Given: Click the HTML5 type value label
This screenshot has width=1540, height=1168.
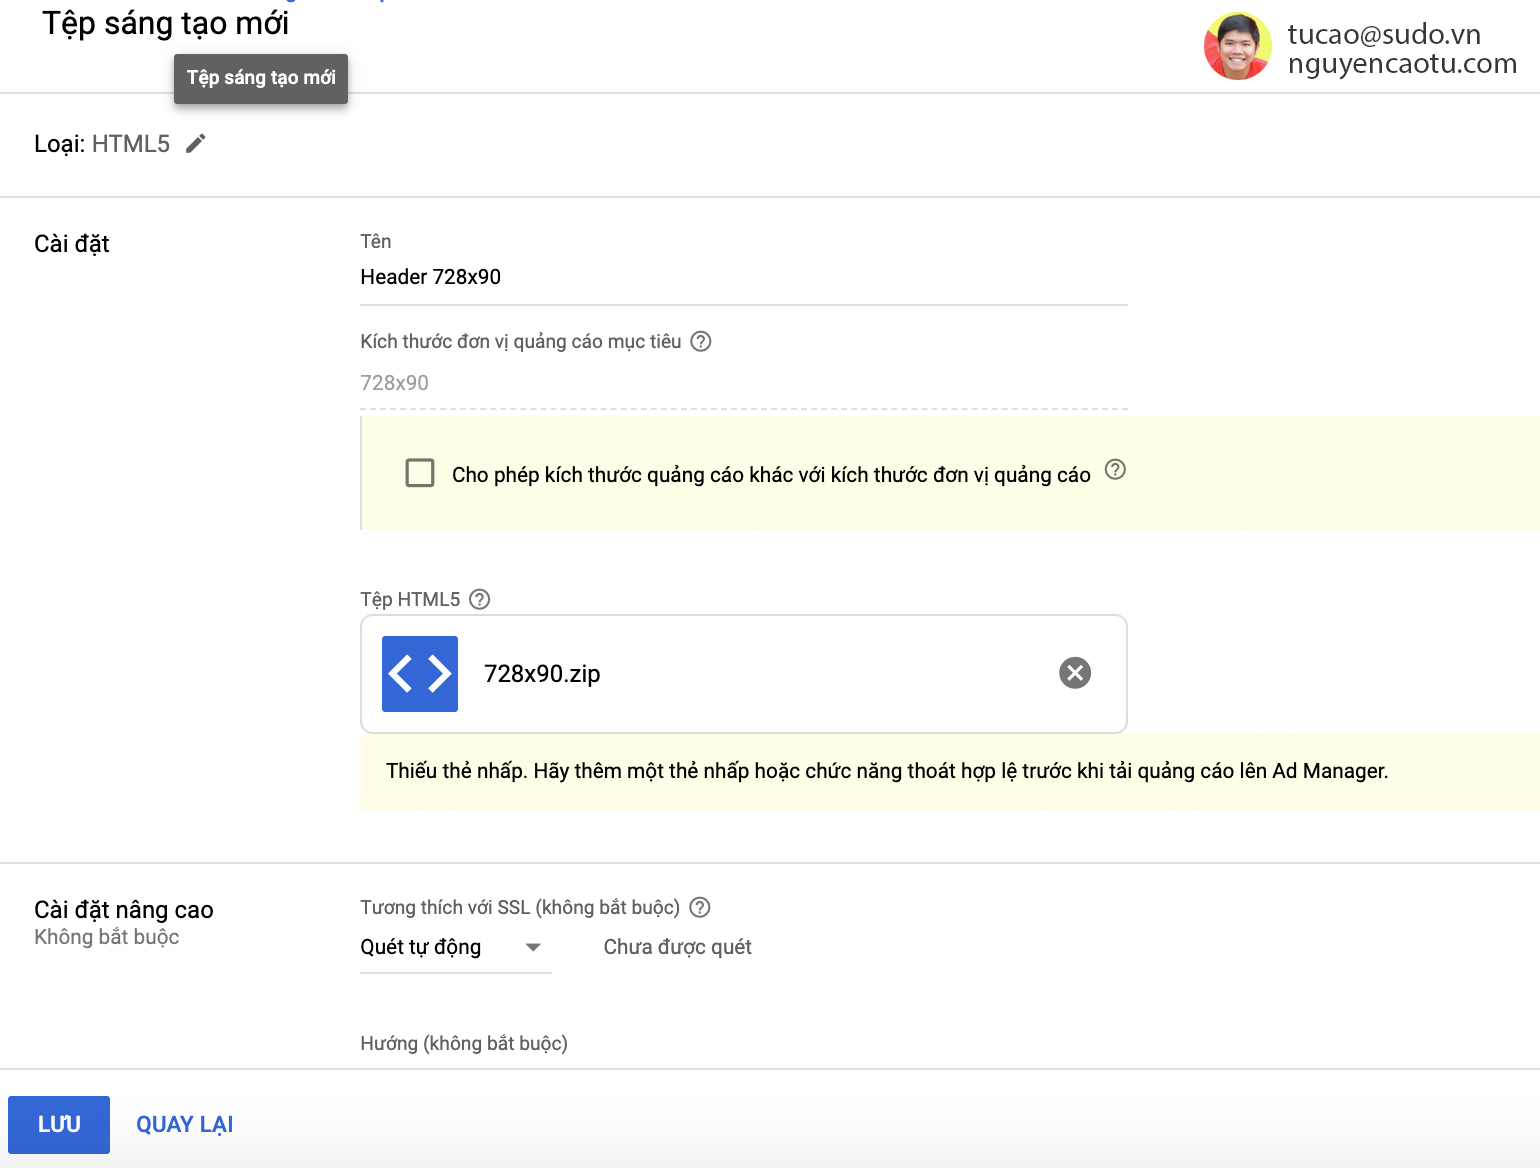Looking at the screenshot, I should [x=131, y=143].
